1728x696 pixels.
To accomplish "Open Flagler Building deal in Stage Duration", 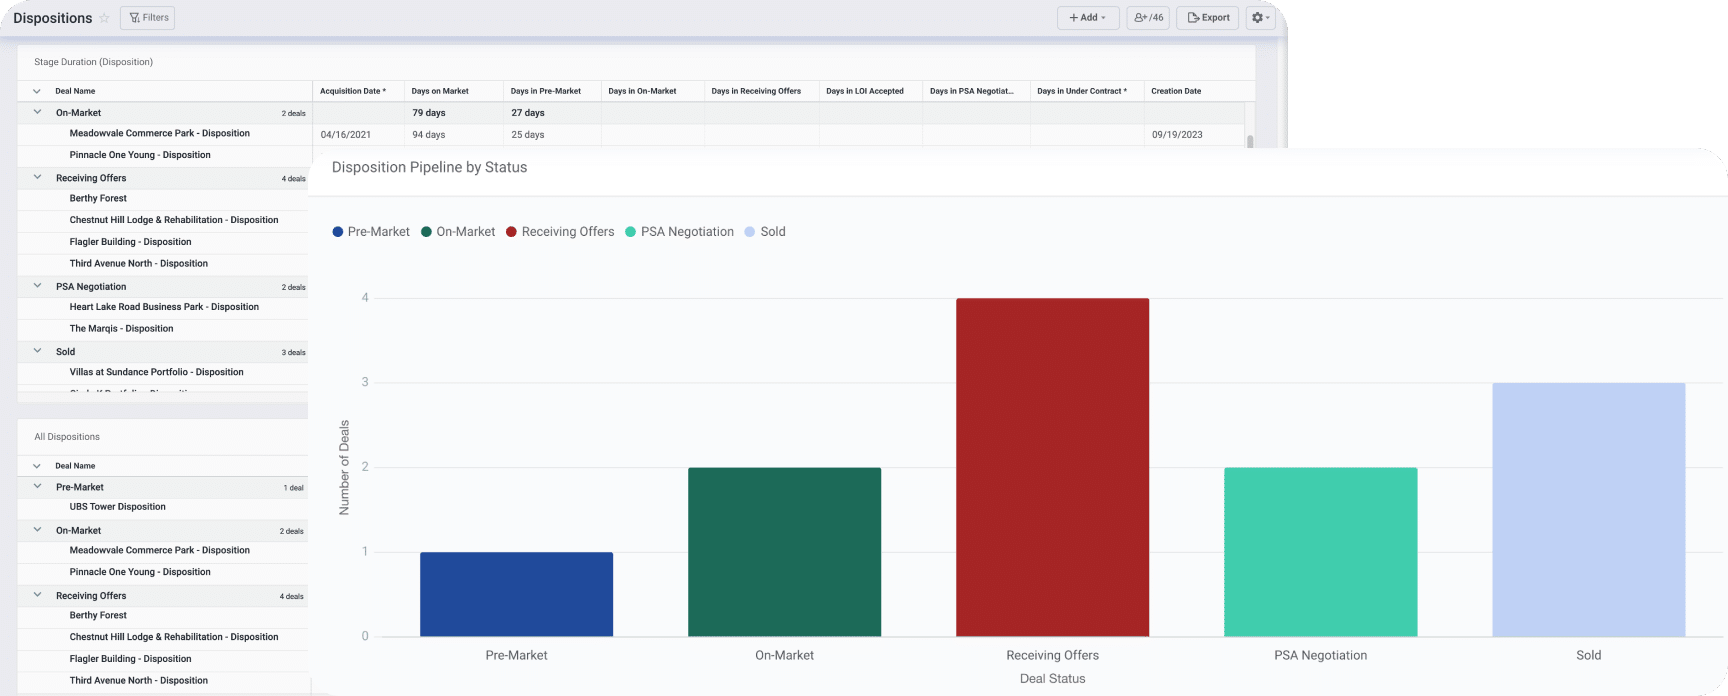I will (x=130, y=242).
